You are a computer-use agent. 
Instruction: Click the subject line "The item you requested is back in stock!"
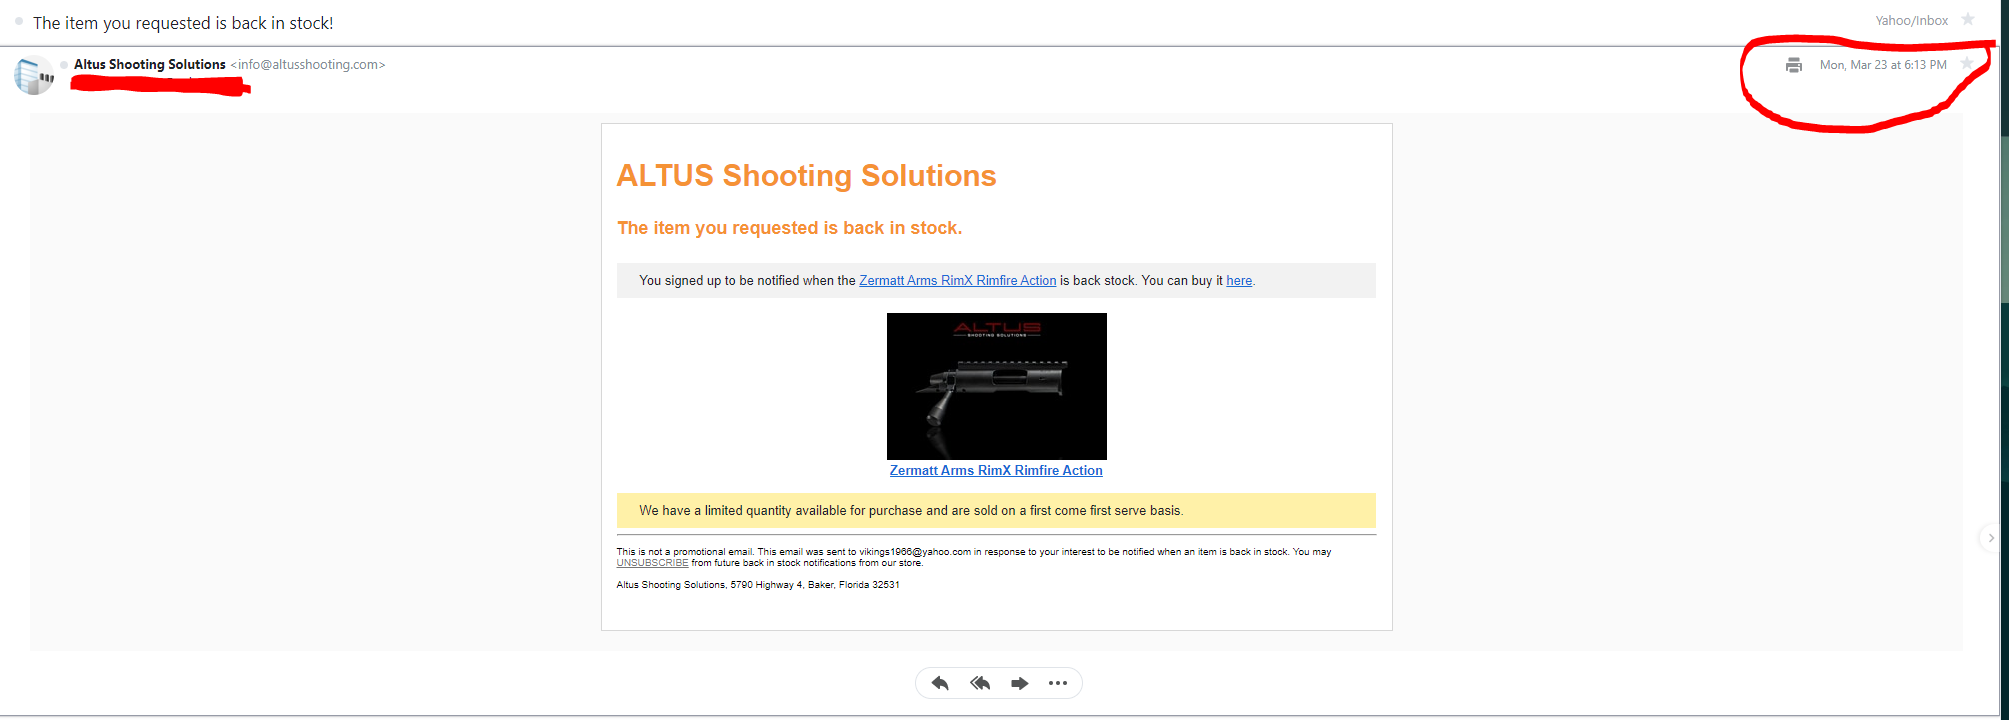(x=183, y=23)
